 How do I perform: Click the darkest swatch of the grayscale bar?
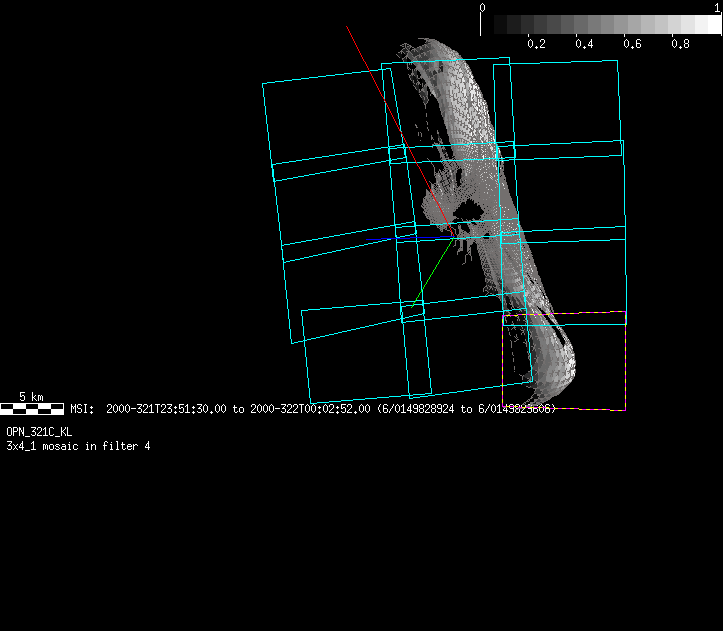(488, 24)
